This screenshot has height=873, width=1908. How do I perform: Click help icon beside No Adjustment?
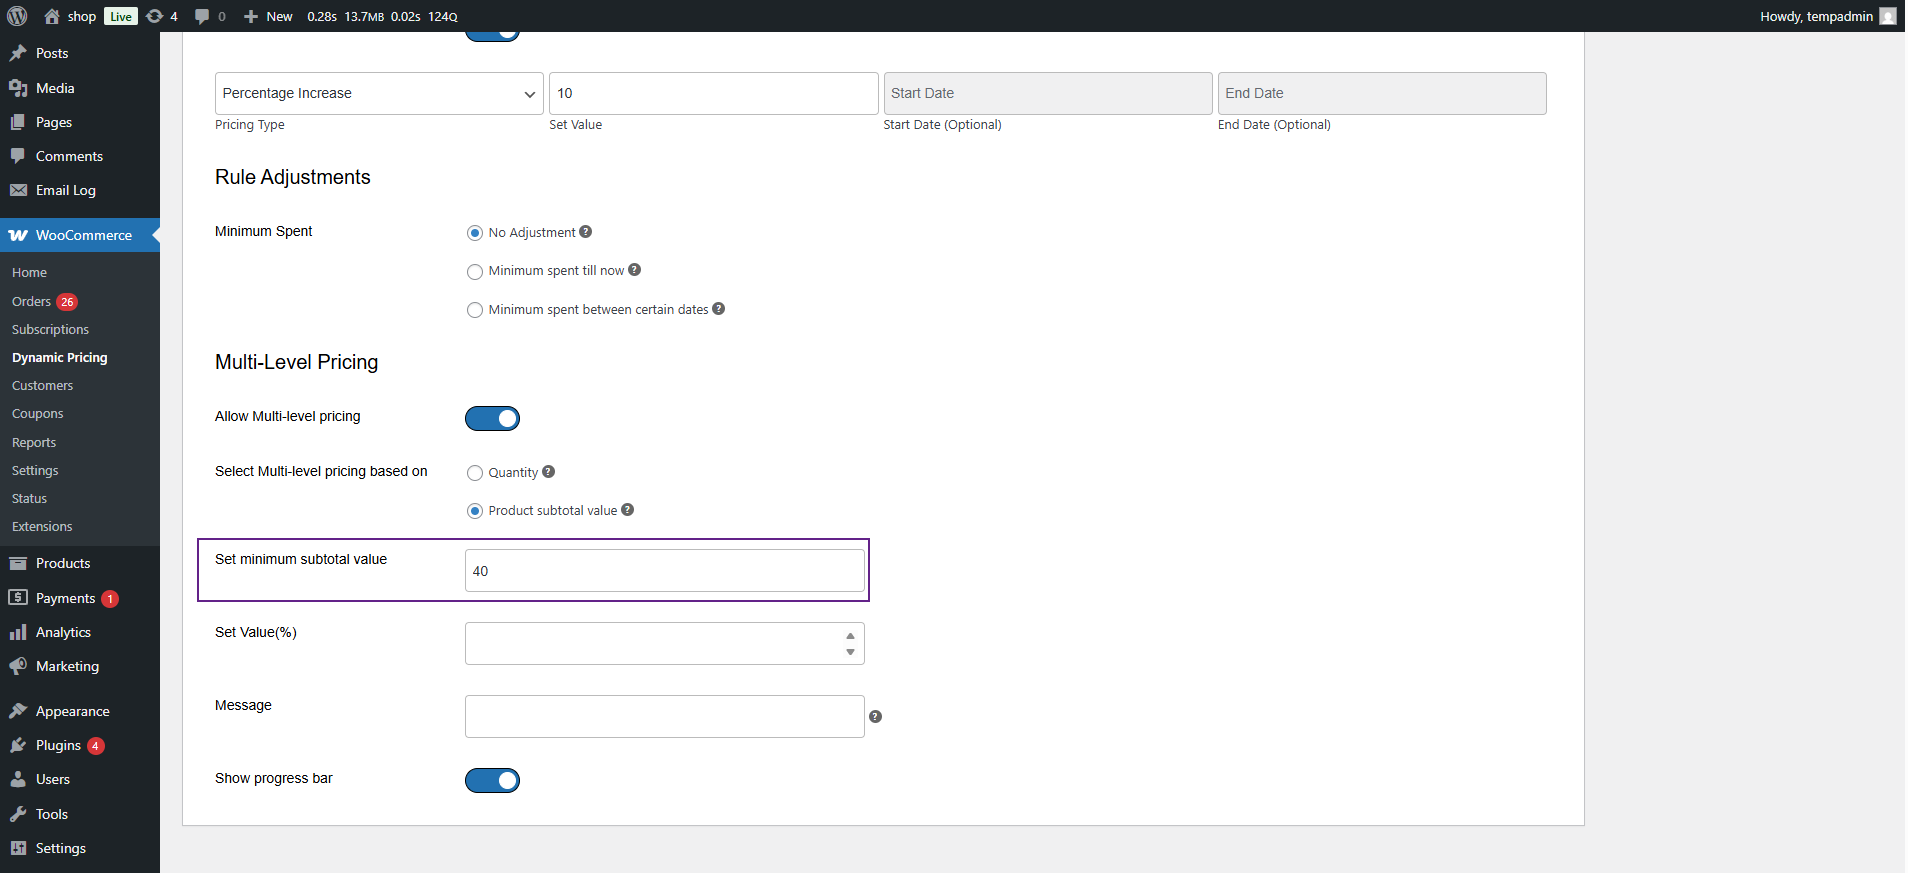pos(586,232)
